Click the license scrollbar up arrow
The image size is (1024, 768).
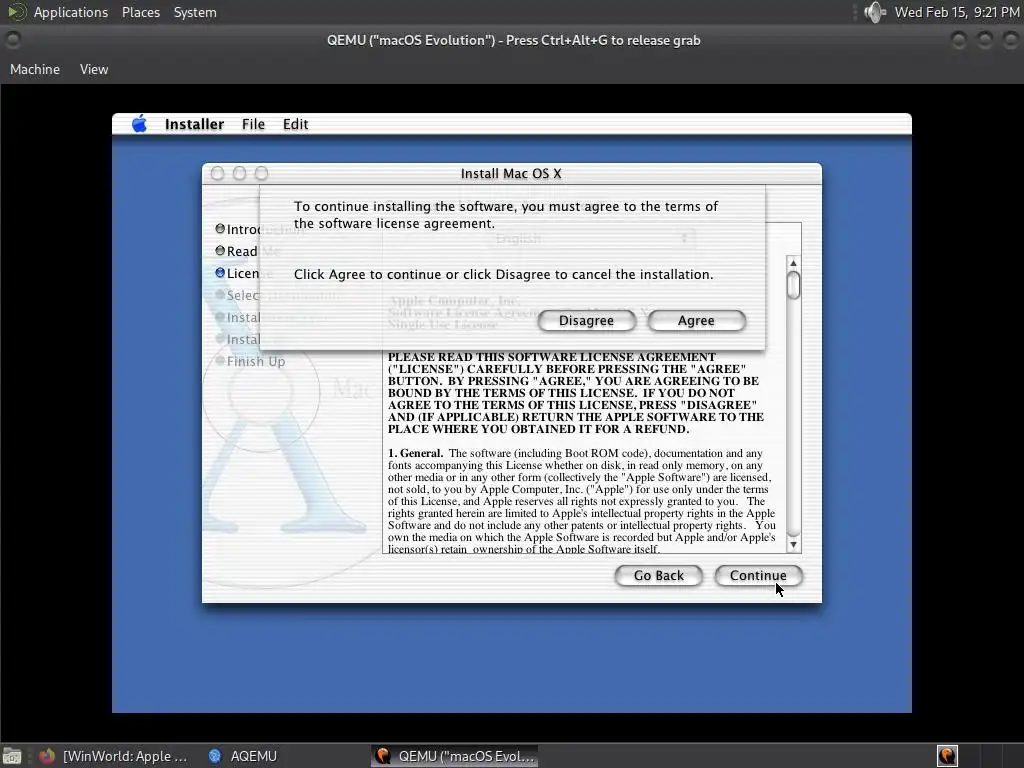tap(793, 263)
